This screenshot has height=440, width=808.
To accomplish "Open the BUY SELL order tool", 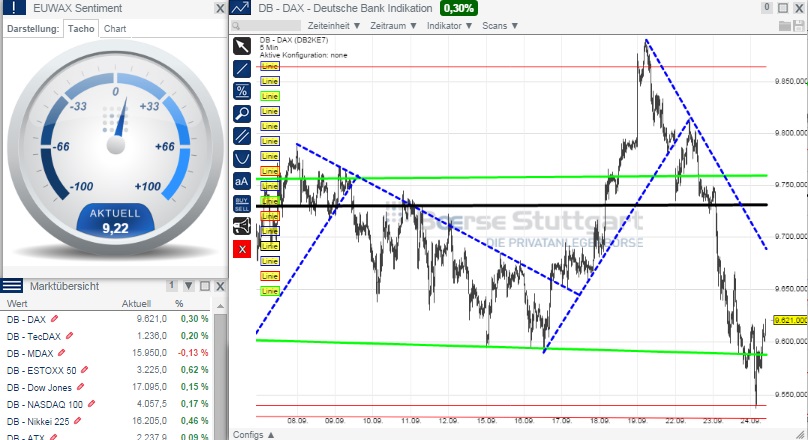I will tap(242, 204).
